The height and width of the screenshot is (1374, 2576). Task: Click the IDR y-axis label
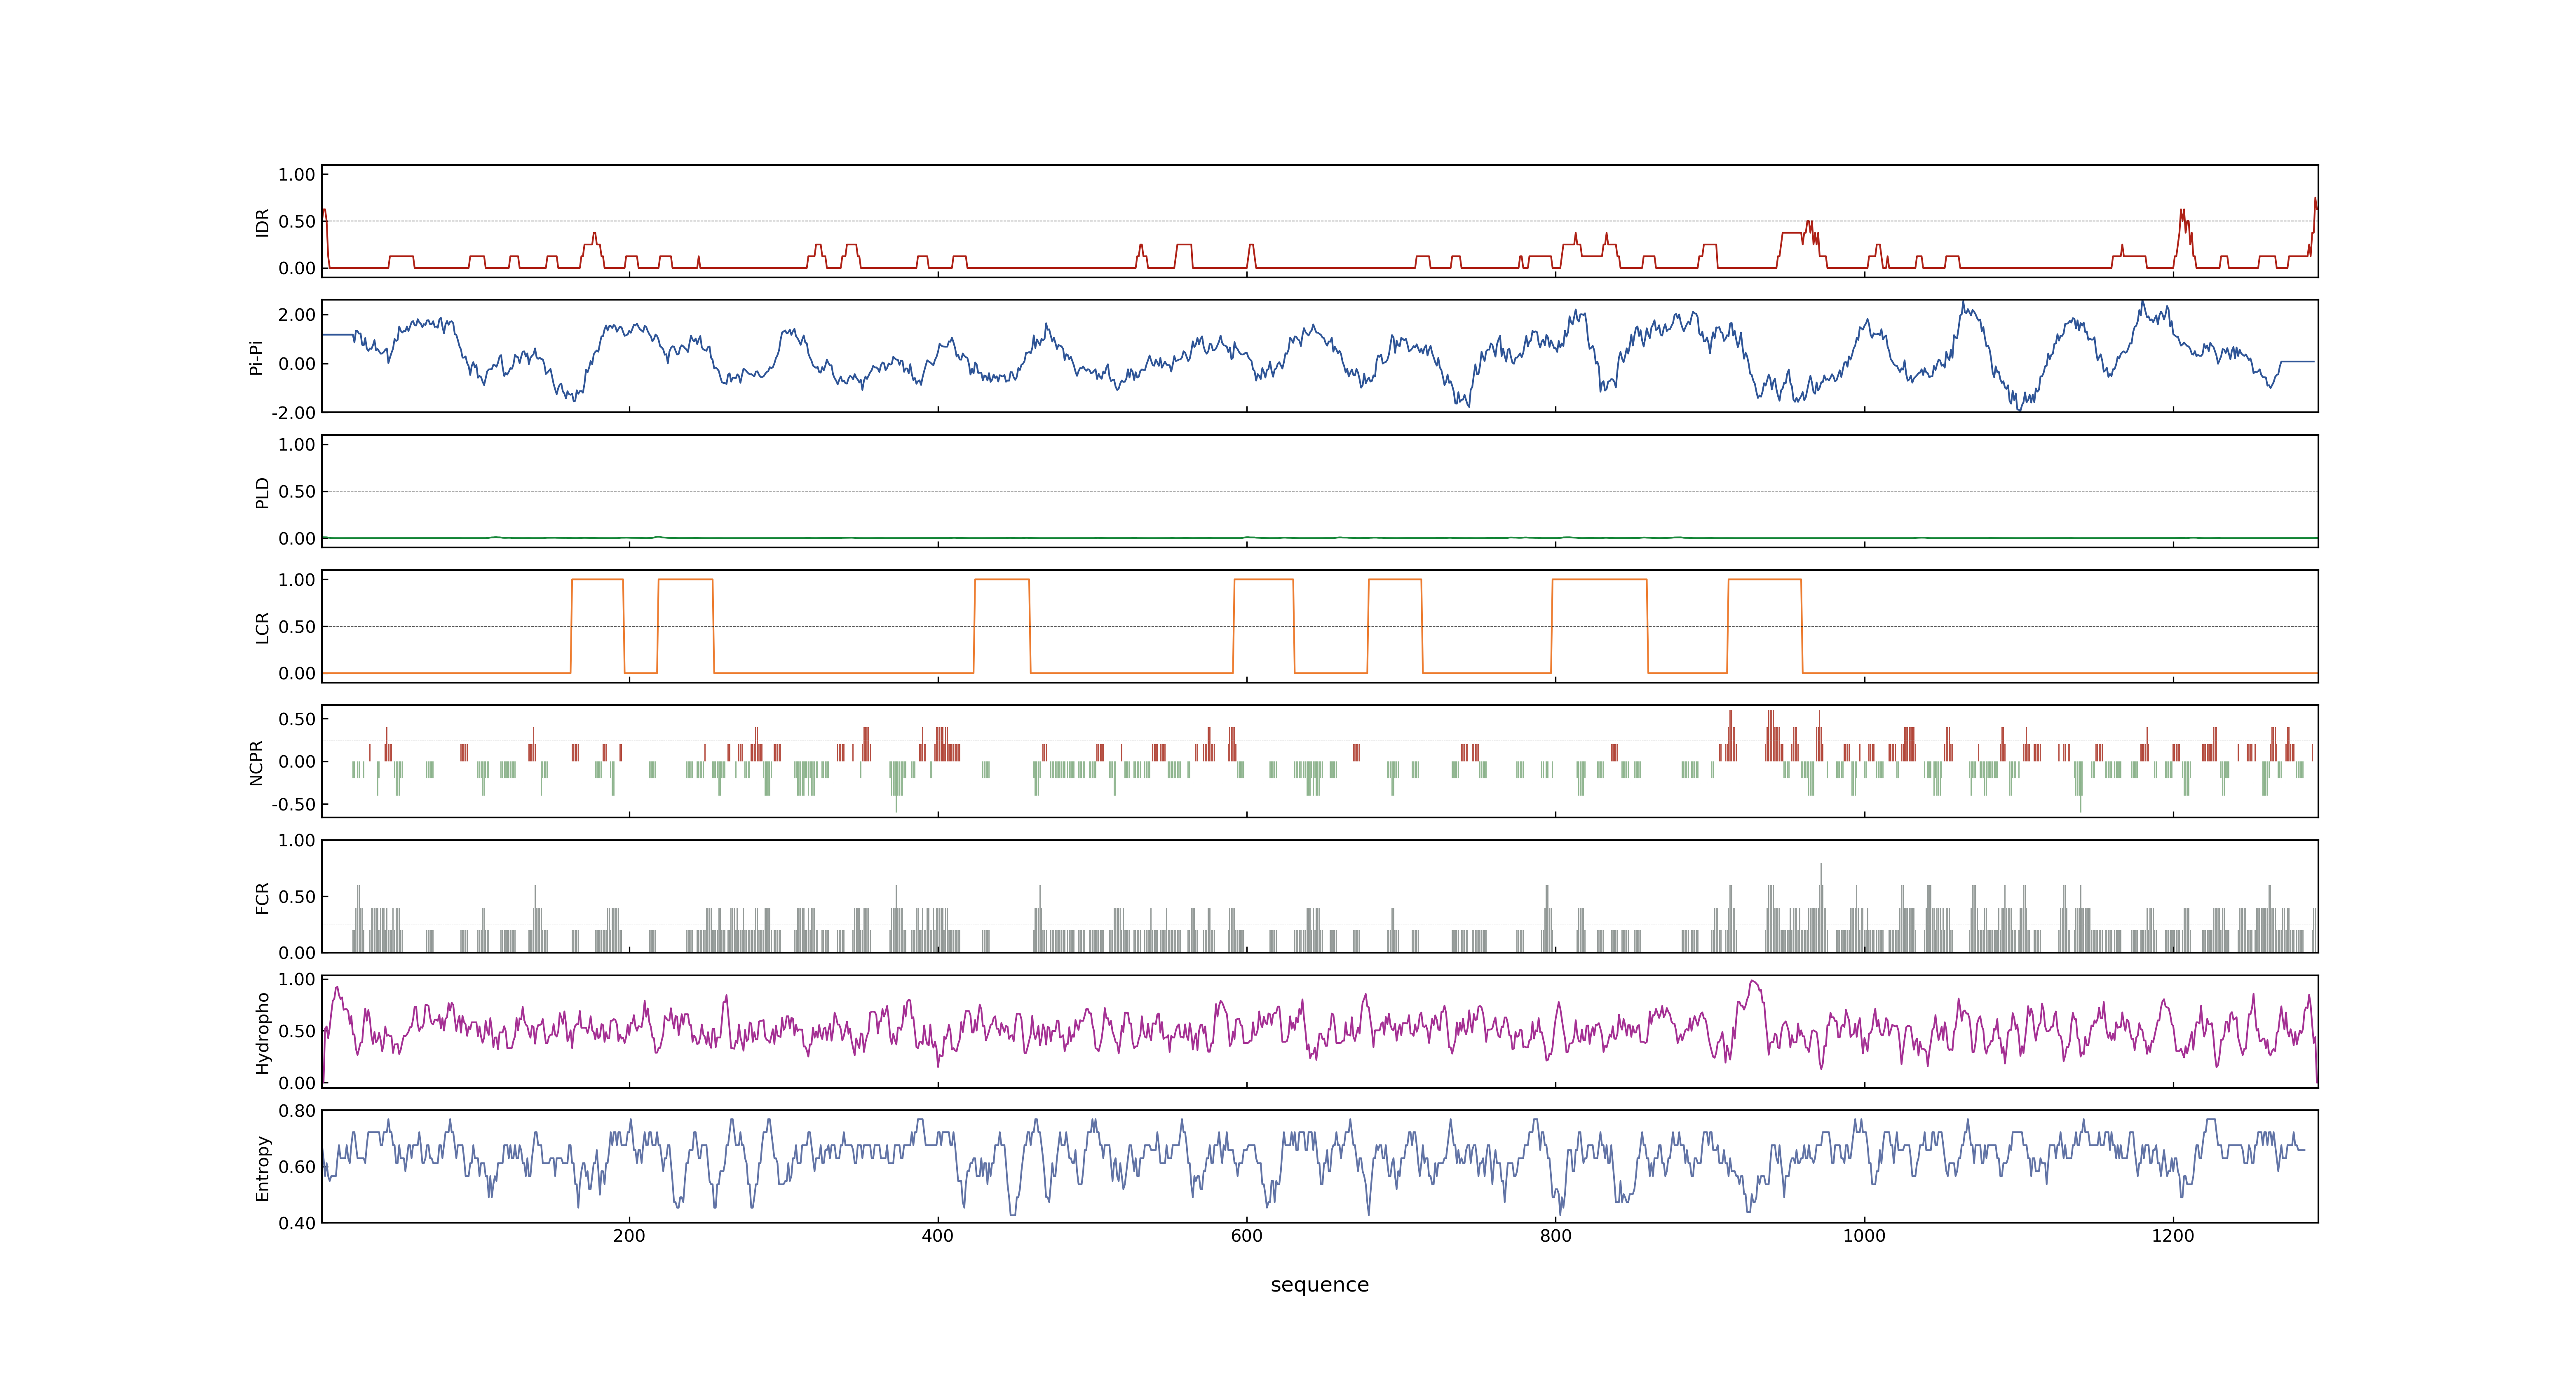click(x=262, y=222)
